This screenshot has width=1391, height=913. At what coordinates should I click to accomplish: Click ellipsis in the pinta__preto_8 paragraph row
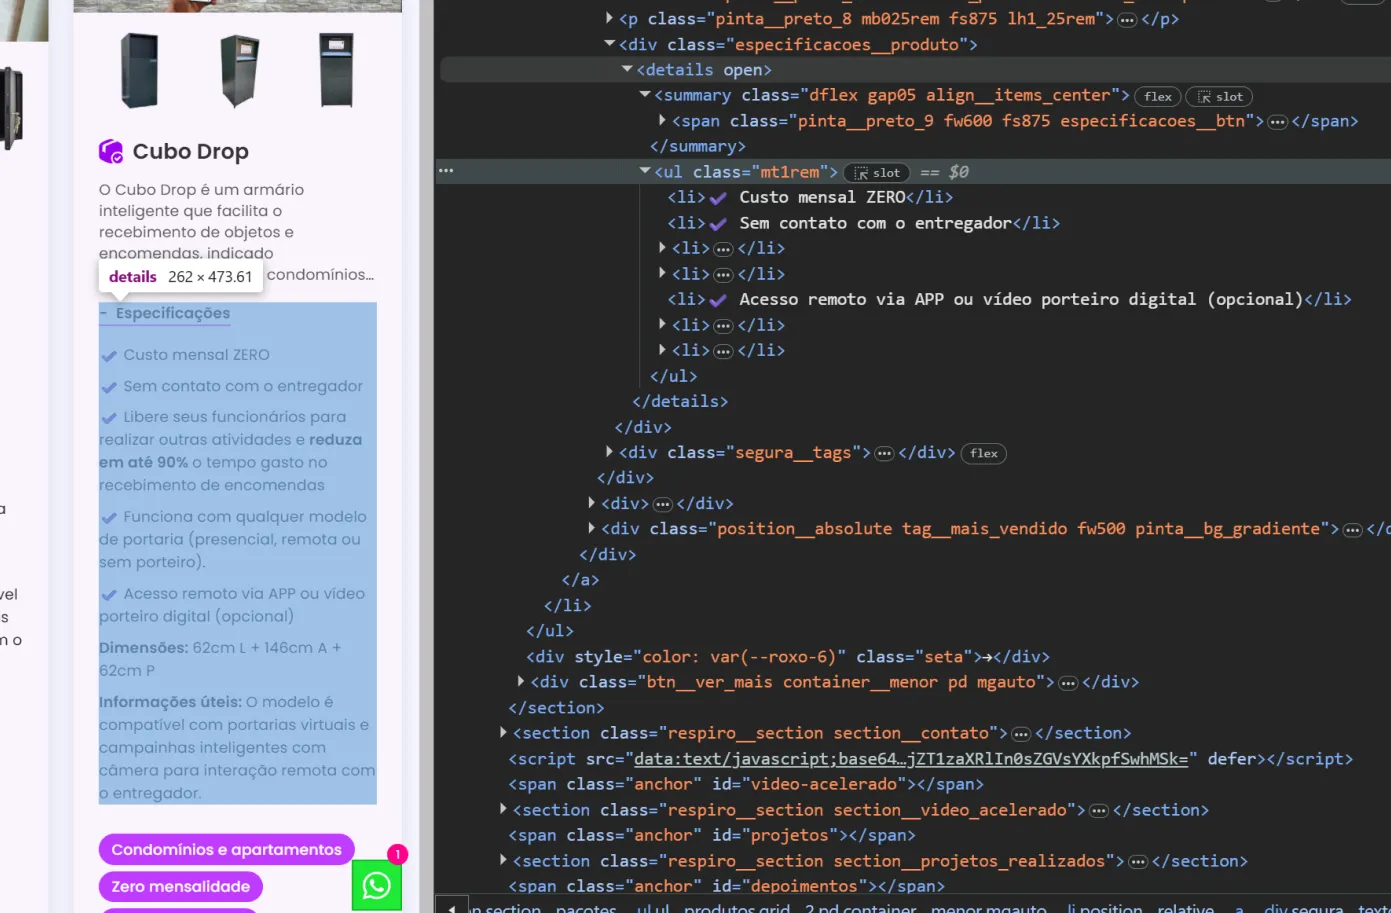coord(1127,20)
